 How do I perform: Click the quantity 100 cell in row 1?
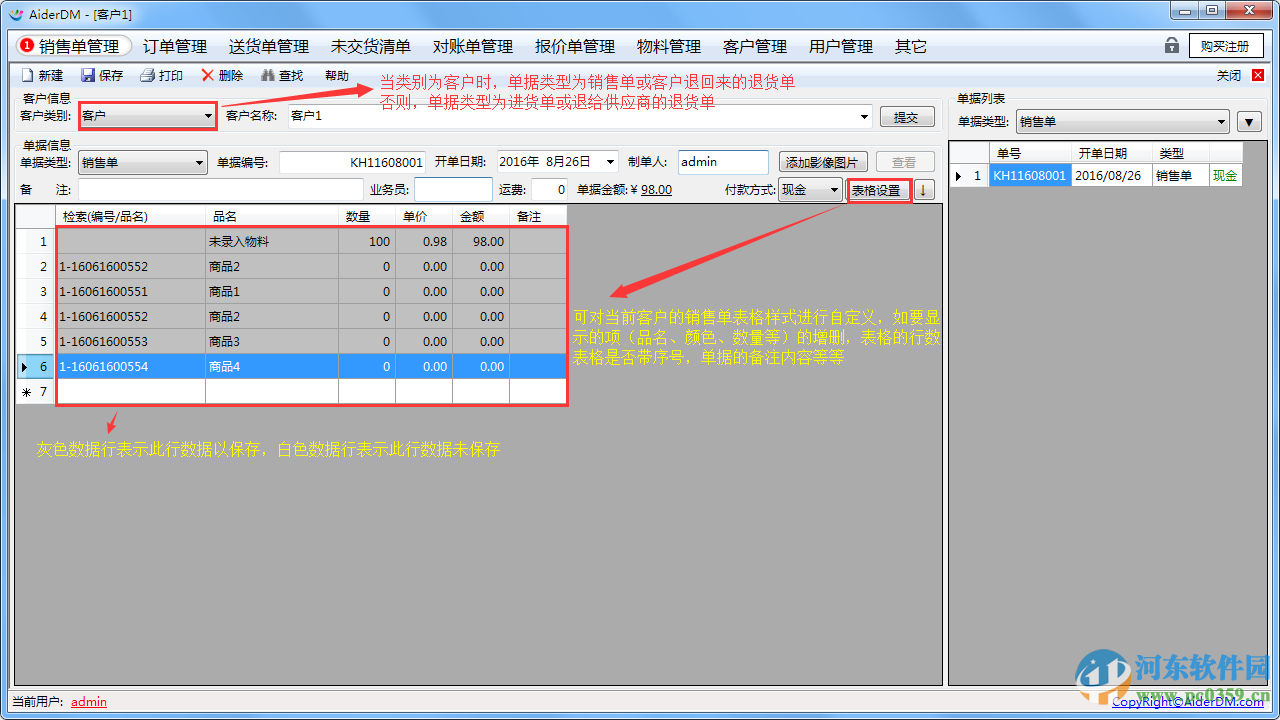point(367,241)
